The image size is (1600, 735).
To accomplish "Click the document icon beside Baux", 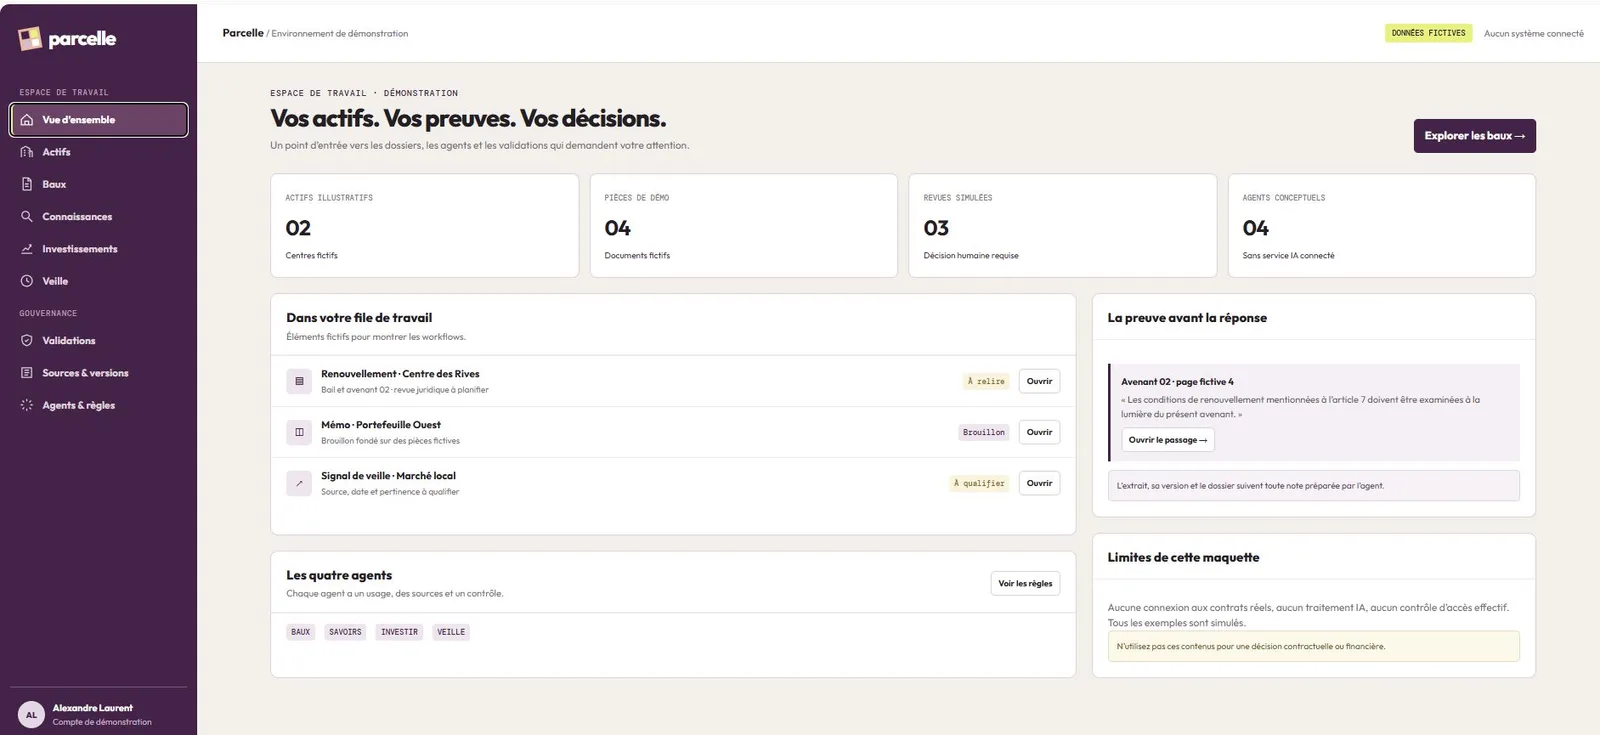I will point(27,184).
